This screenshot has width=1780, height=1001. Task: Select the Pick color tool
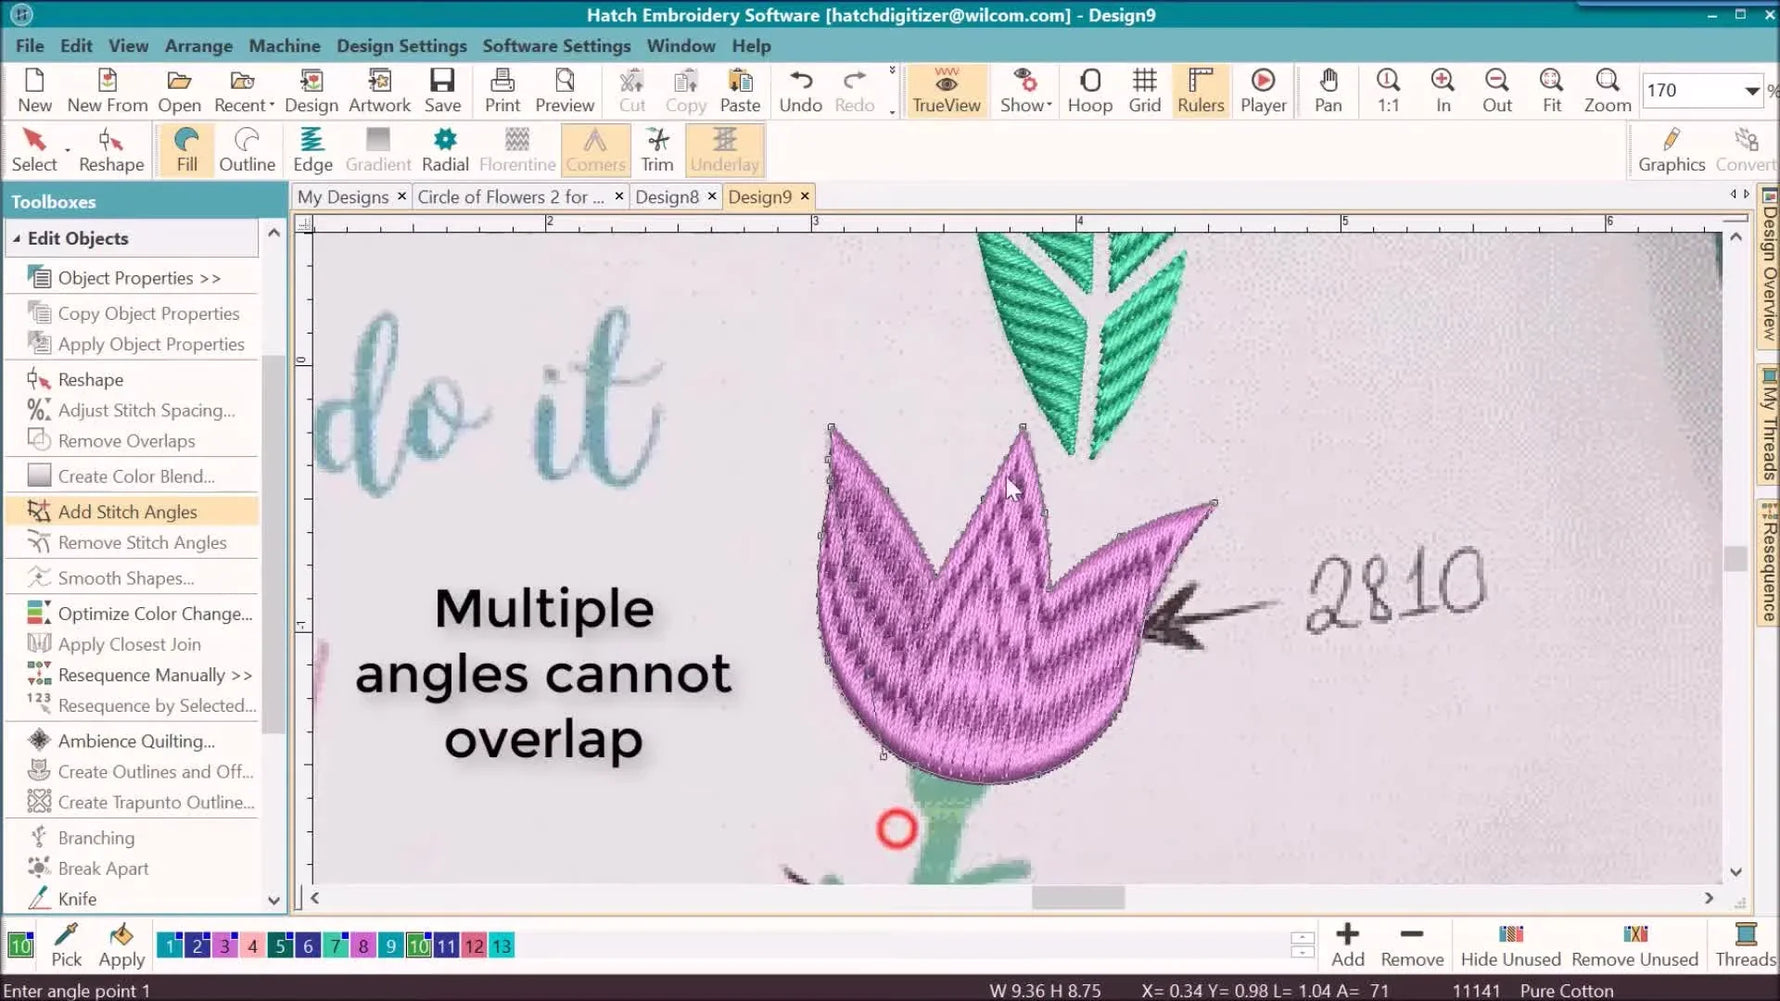tap(66, 945)
